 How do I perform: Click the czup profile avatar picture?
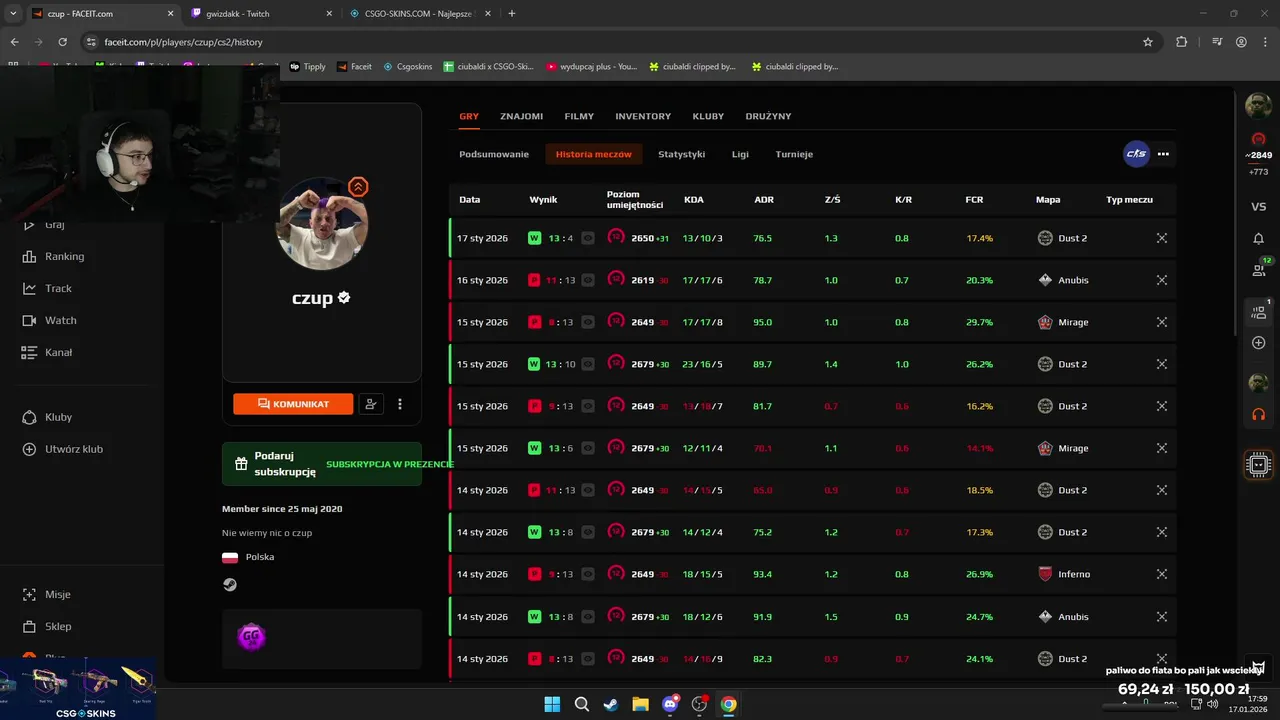coord(322,224)
